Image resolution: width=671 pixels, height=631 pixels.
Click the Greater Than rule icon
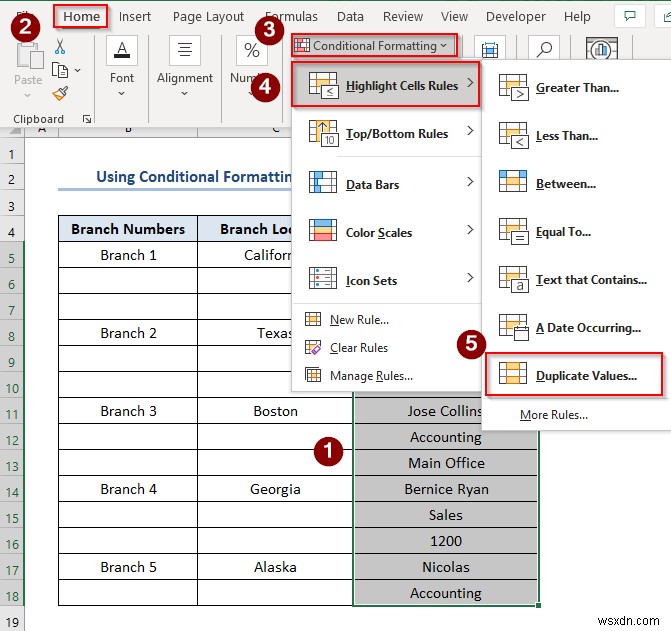(x=514, y=88)
